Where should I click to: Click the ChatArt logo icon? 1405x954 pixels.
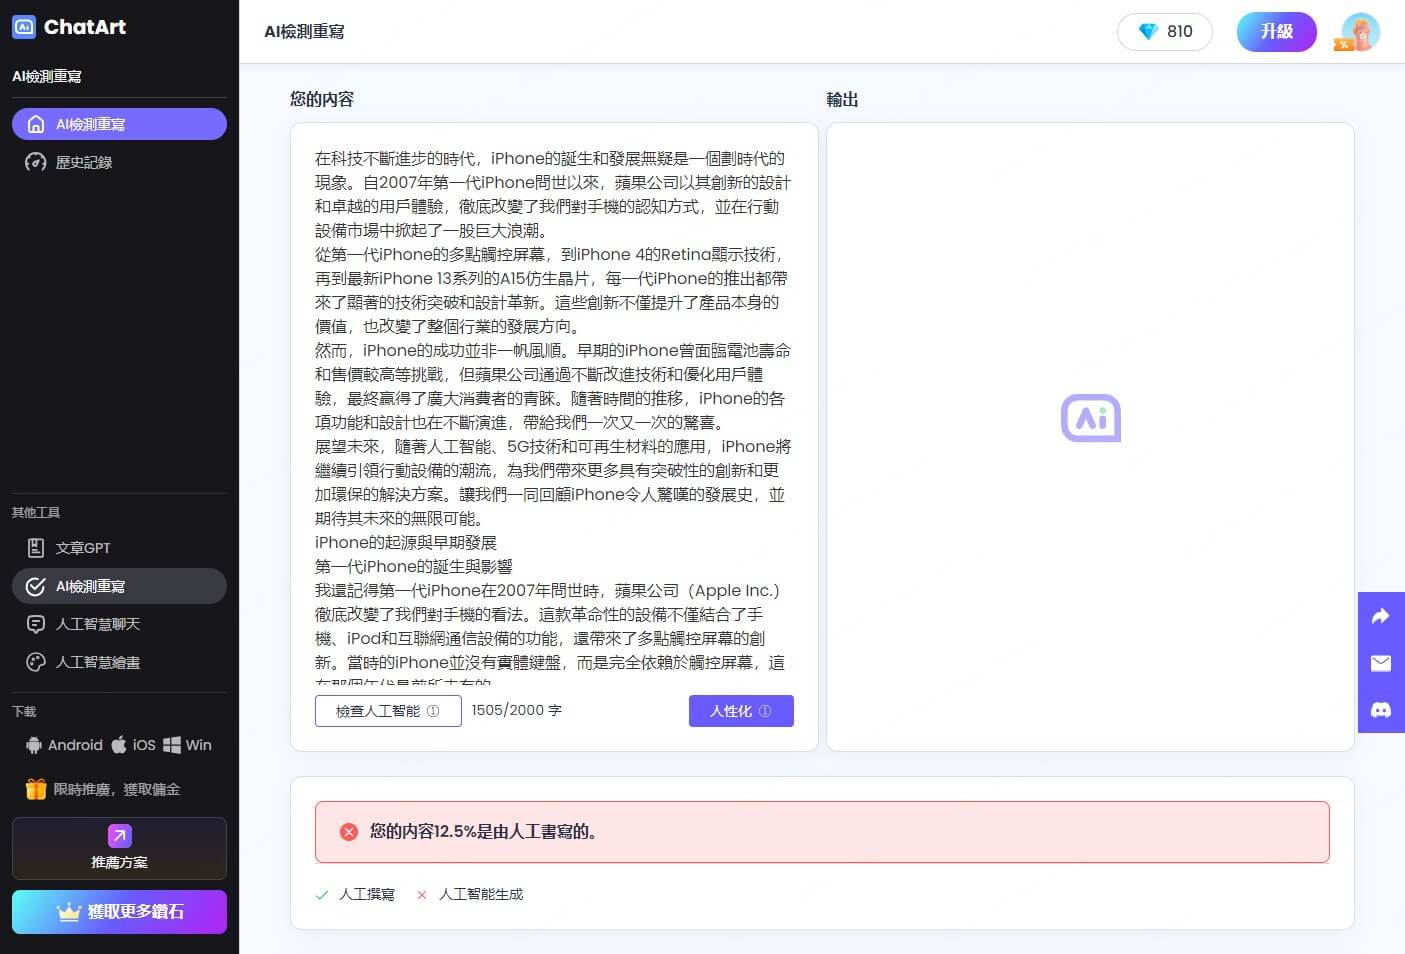tap(24, 27)
